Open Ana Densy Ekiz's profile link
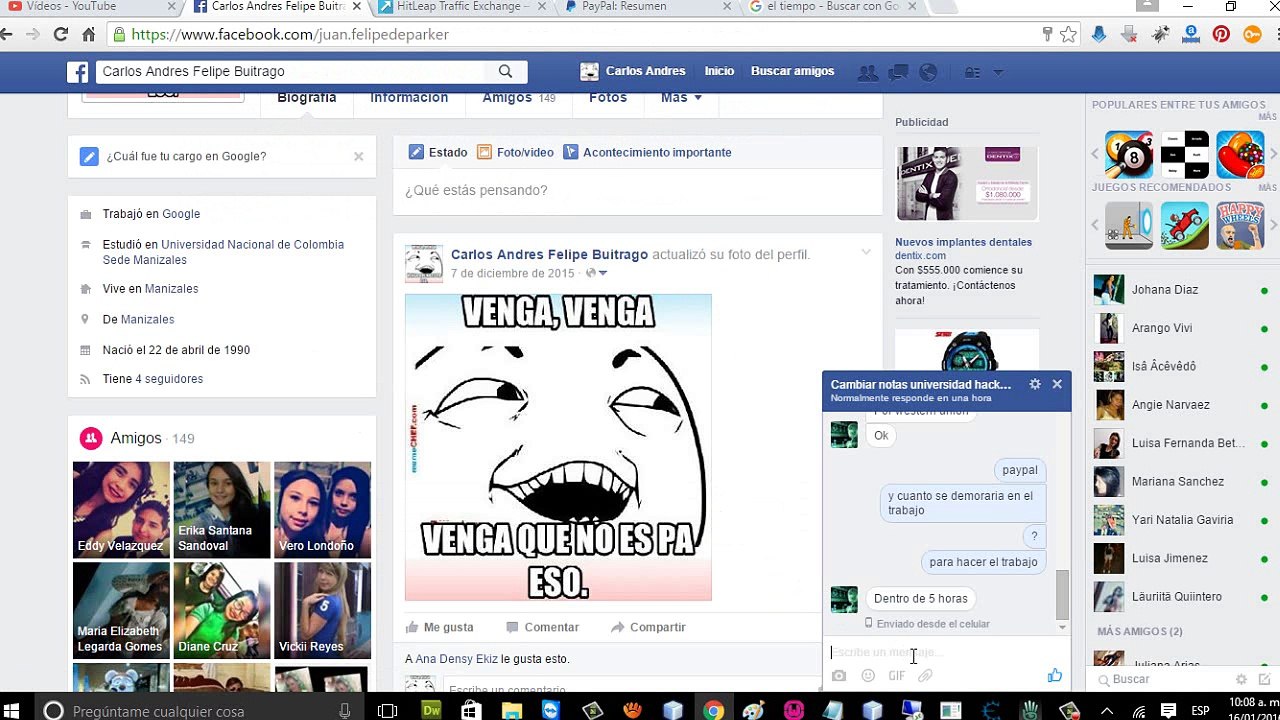 click(456, 659)
